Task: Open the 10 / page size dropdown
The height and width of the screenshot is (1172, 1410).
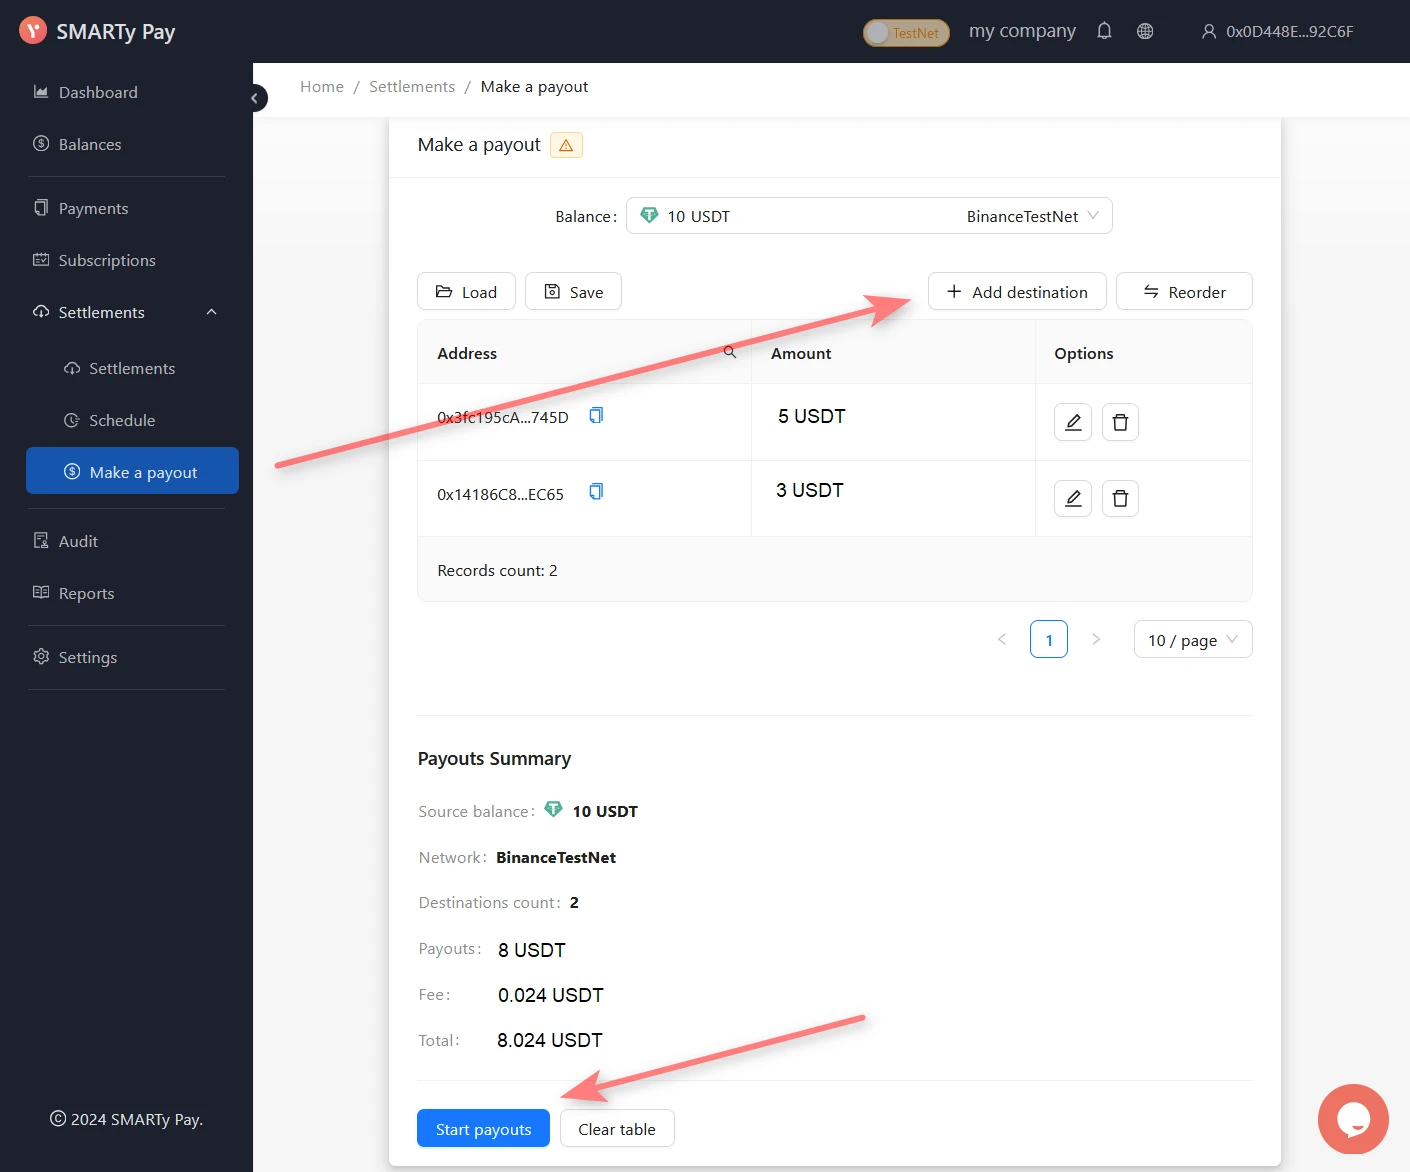Action: 1192,640
